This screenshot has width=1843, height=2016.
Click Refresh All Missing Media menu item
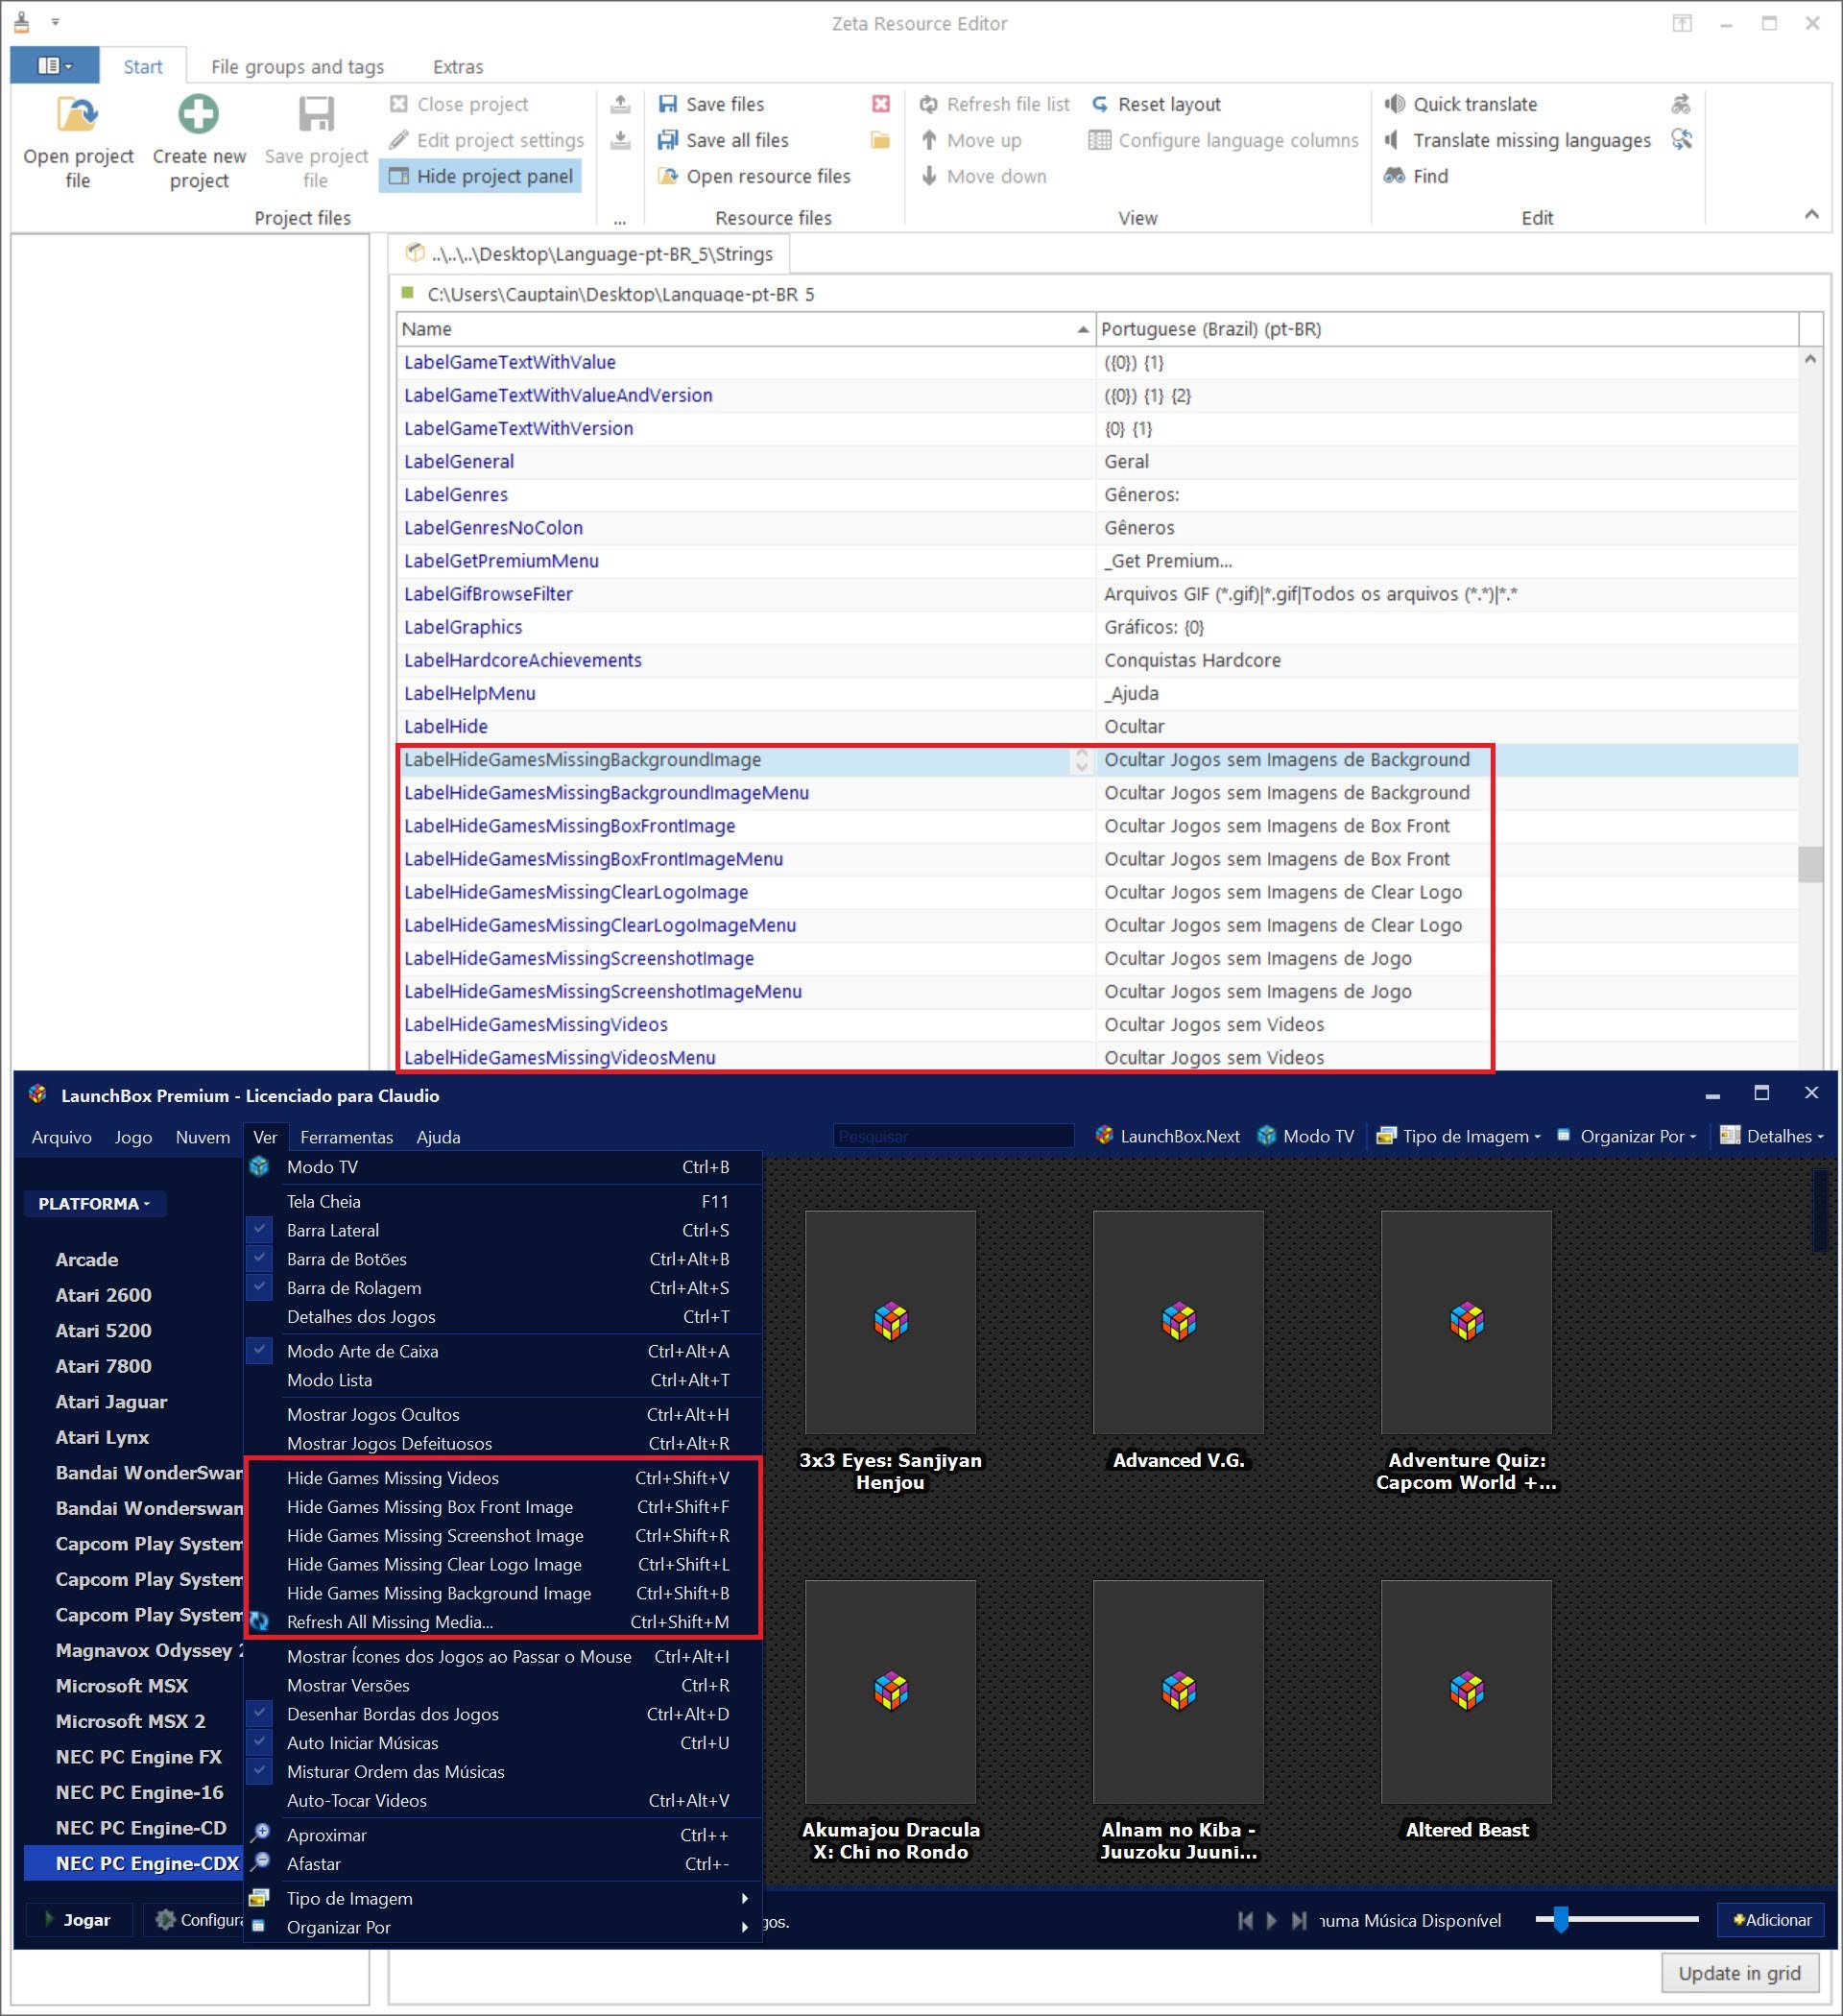pos(503,1622)
